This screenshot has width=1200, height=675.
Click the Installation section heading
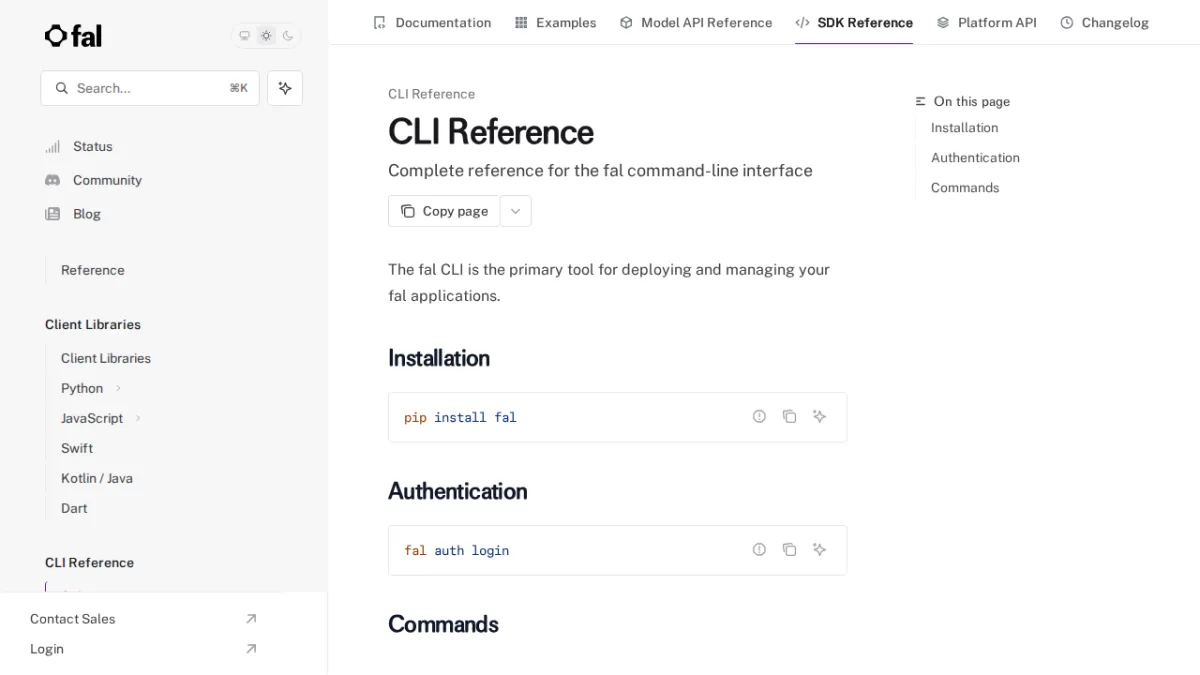[439, 358]
